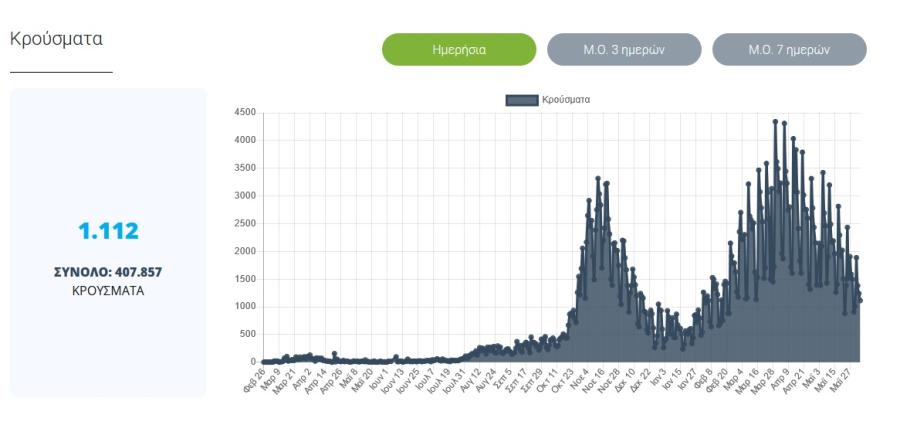The width and height of the screenshot is (900, 425).
Task: Click the 2000 y-axis label
Action: [x=245, y=251]
